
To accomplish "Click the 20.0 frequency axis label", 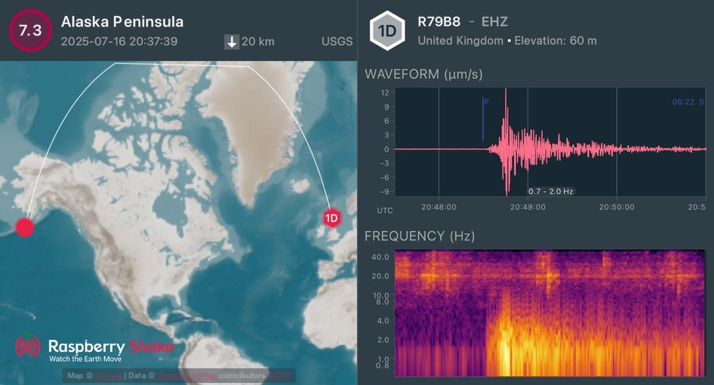I will tap(380, 276).
